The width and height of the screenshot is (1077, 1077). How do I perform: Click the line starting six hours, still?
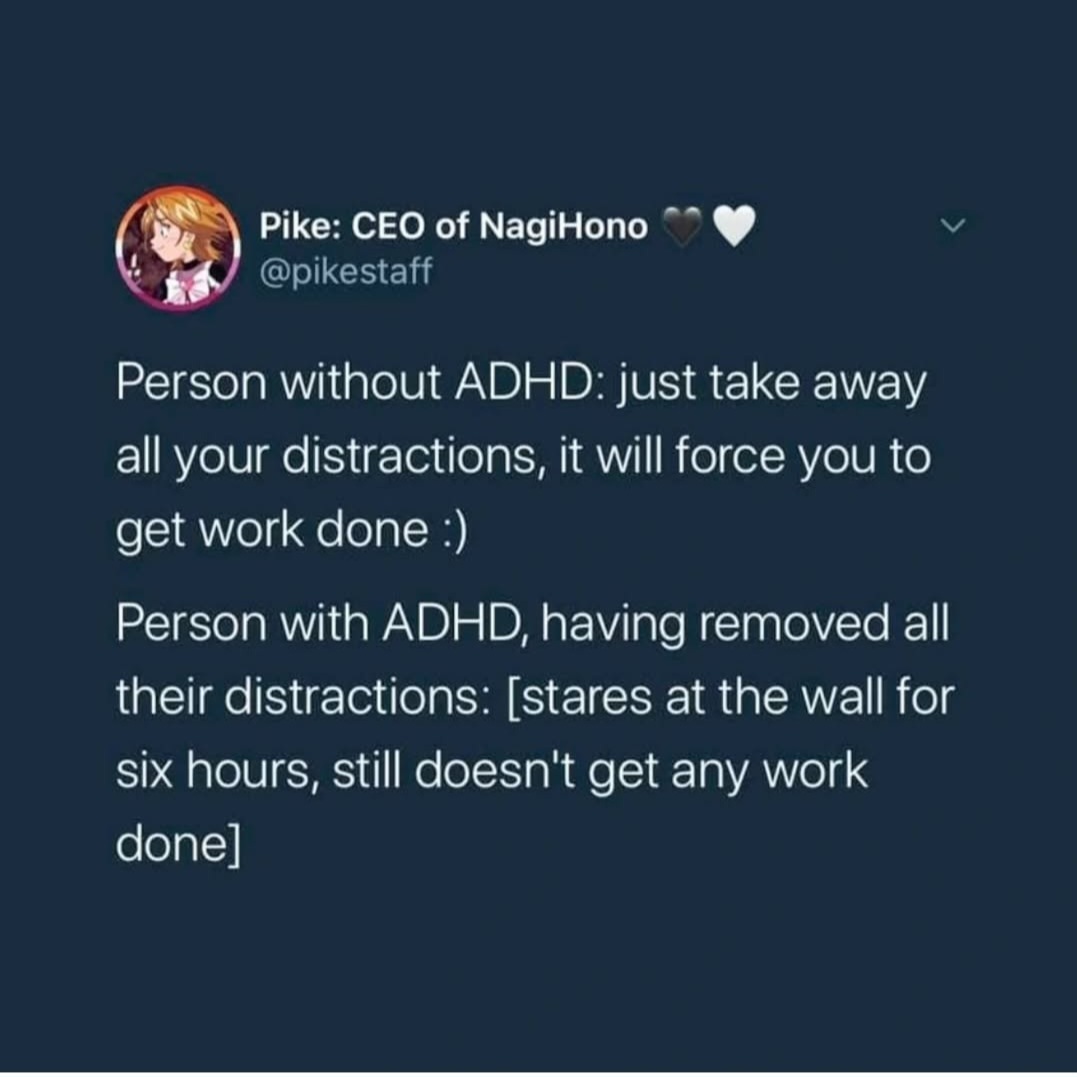492,772
